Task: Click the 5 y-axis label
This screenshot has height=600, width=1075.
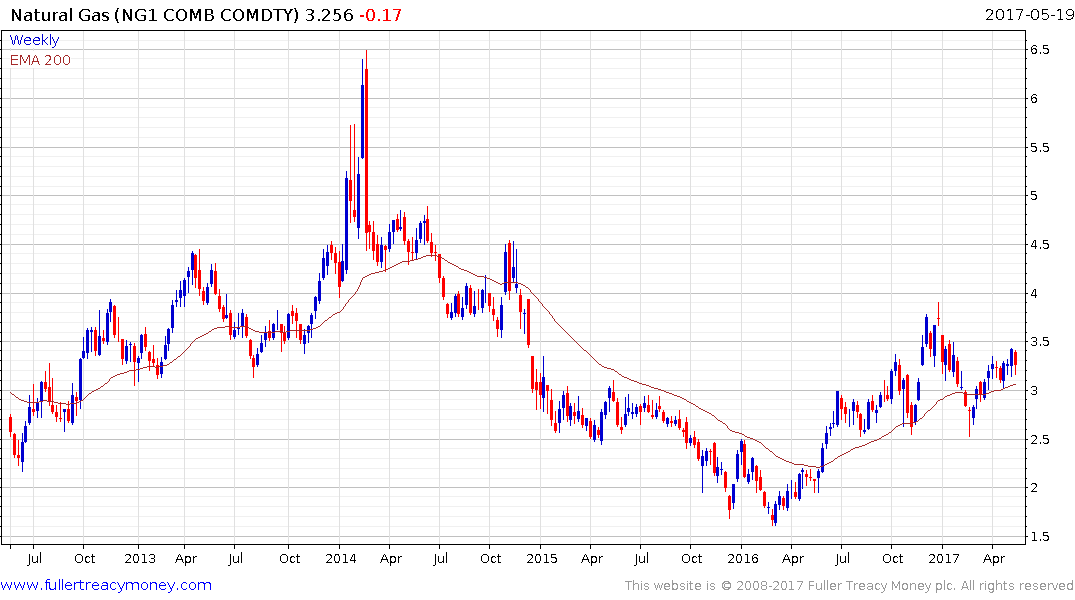Action: (1034, 196)
